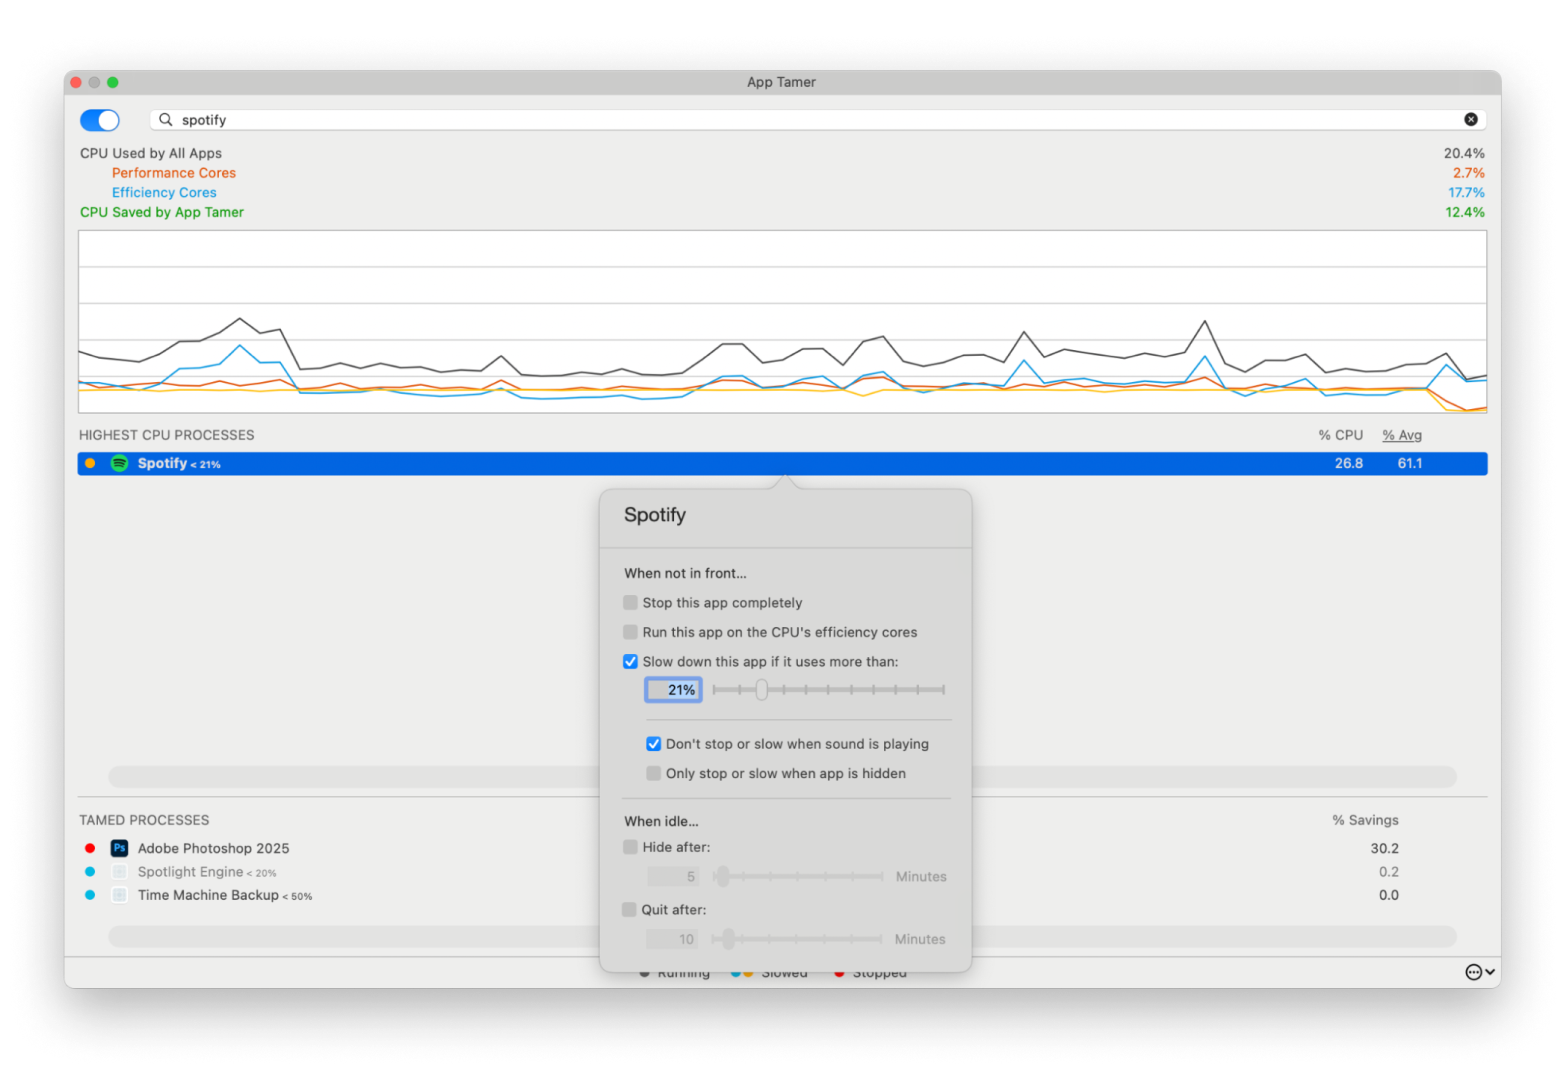Image resolution: width=1560 pixels, height=1082 pixels.
Task: Click the Quit after minutes slider
Action: (797, 939)
